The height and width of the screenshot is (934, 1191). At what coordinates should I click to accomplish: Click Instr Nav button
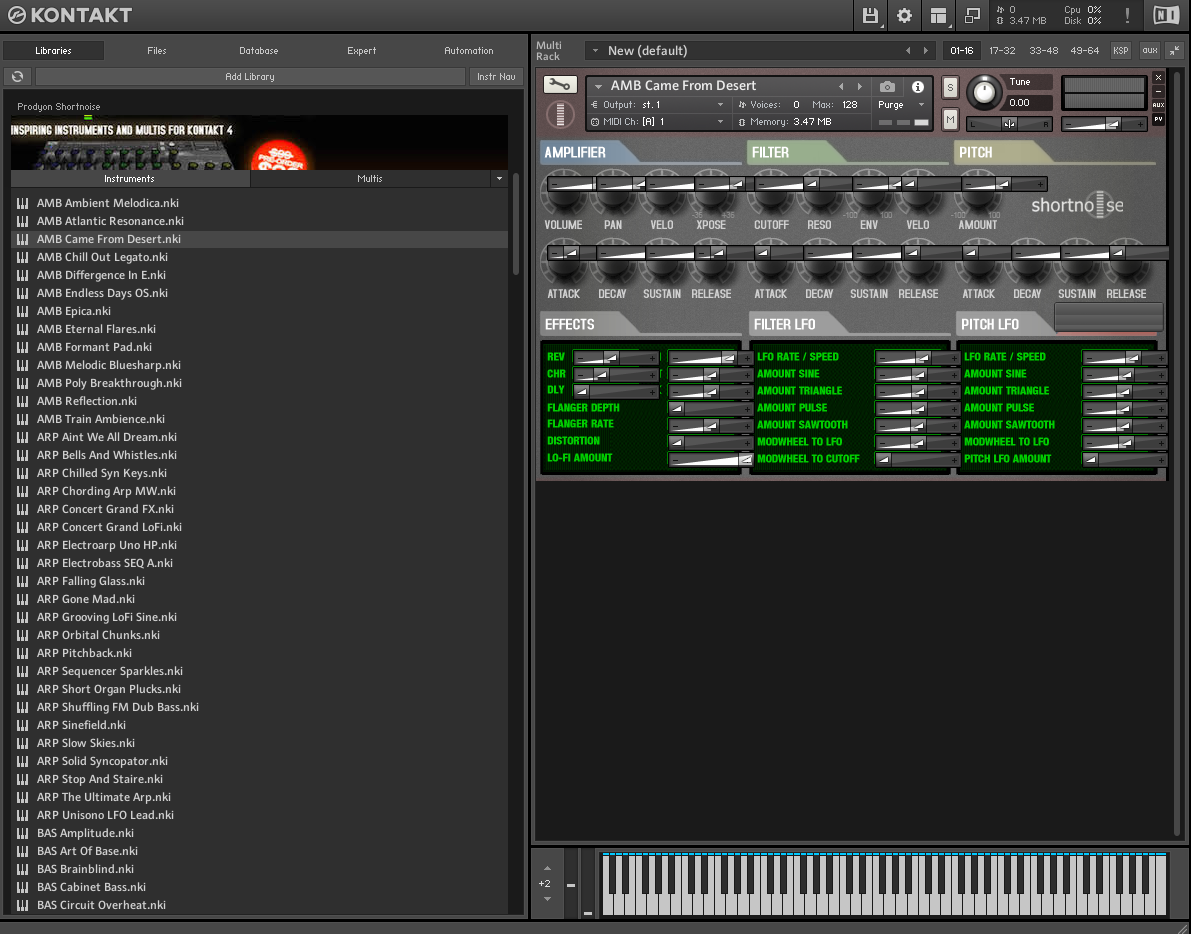496,77
